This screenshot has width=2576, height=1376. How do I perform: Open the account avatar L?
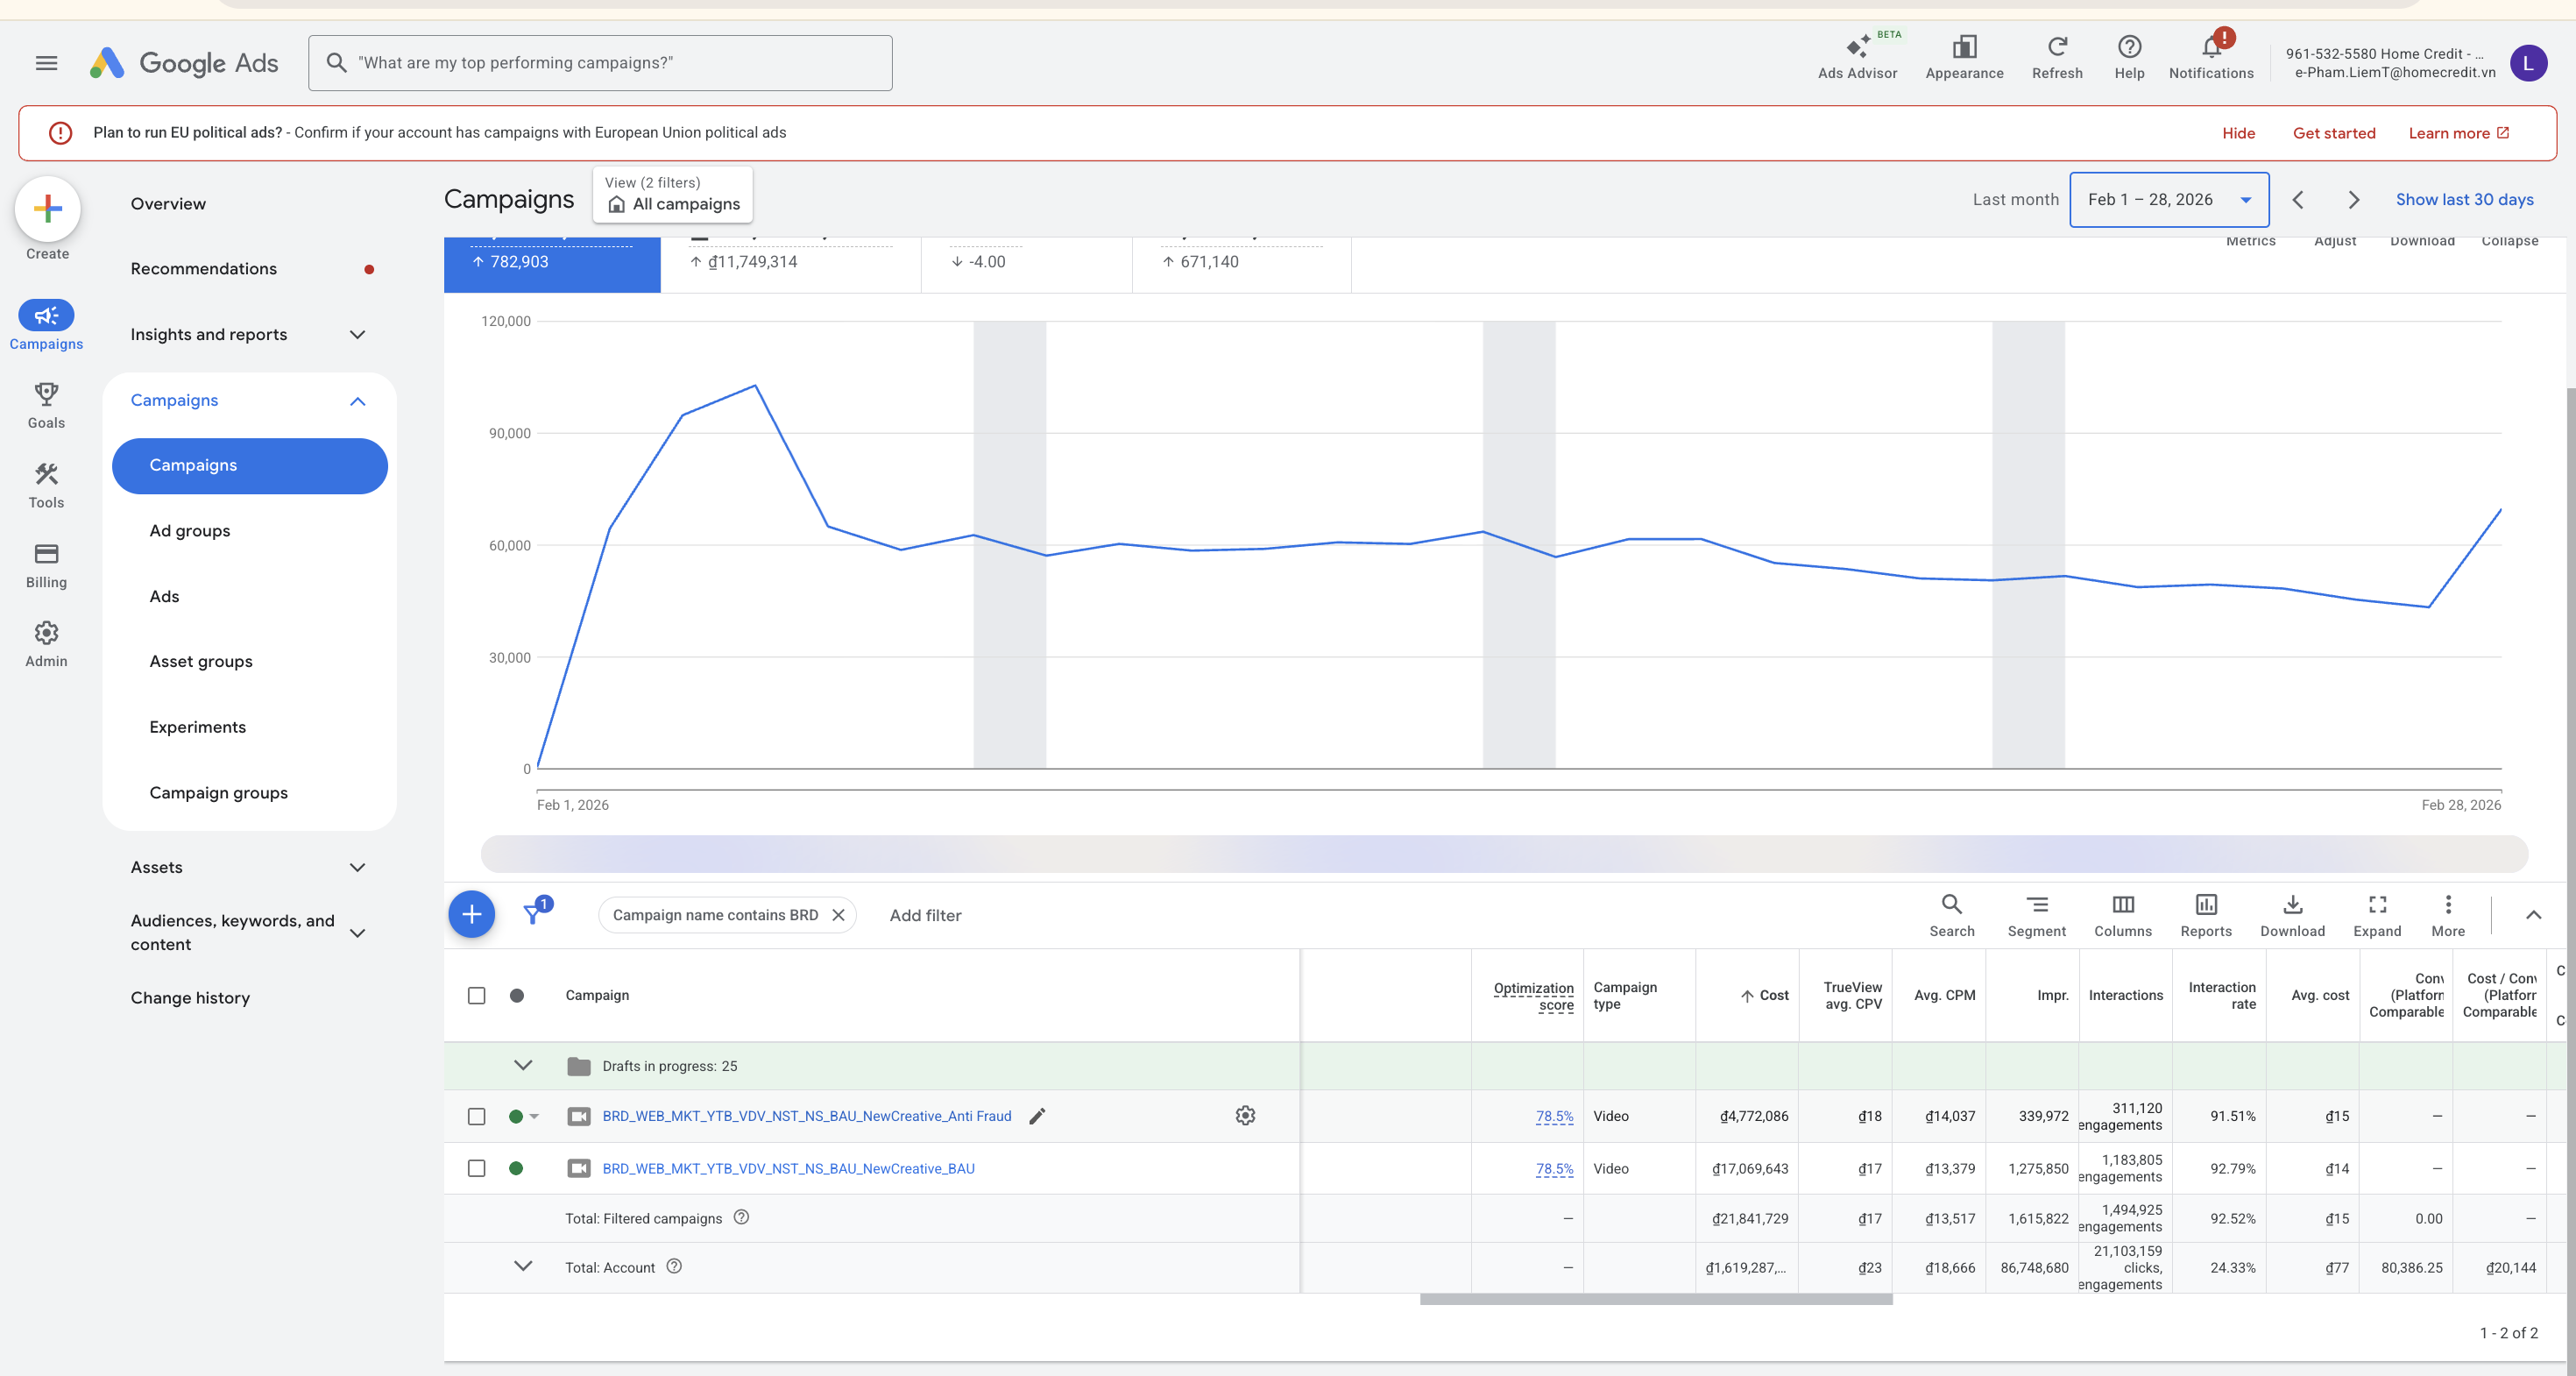click(x=2528, y=63)
